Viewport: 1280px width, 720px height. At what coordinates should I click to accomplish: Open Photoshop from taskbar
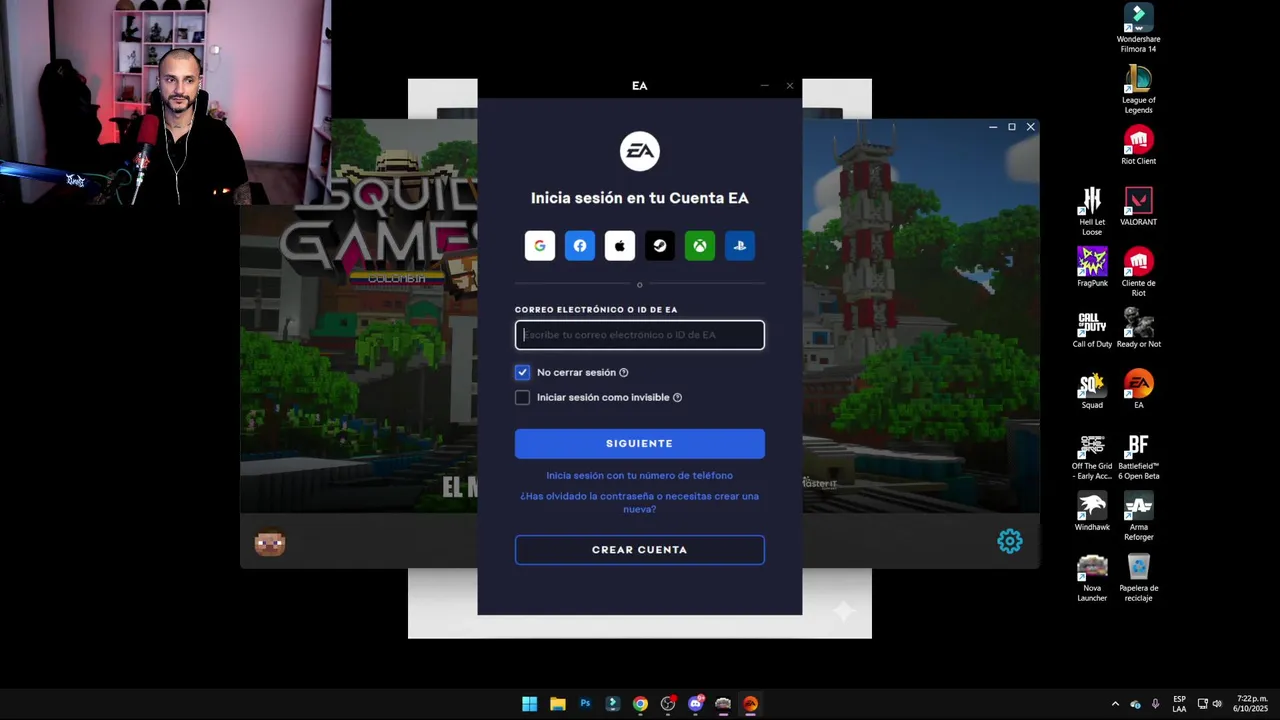(x=585, y=704)
